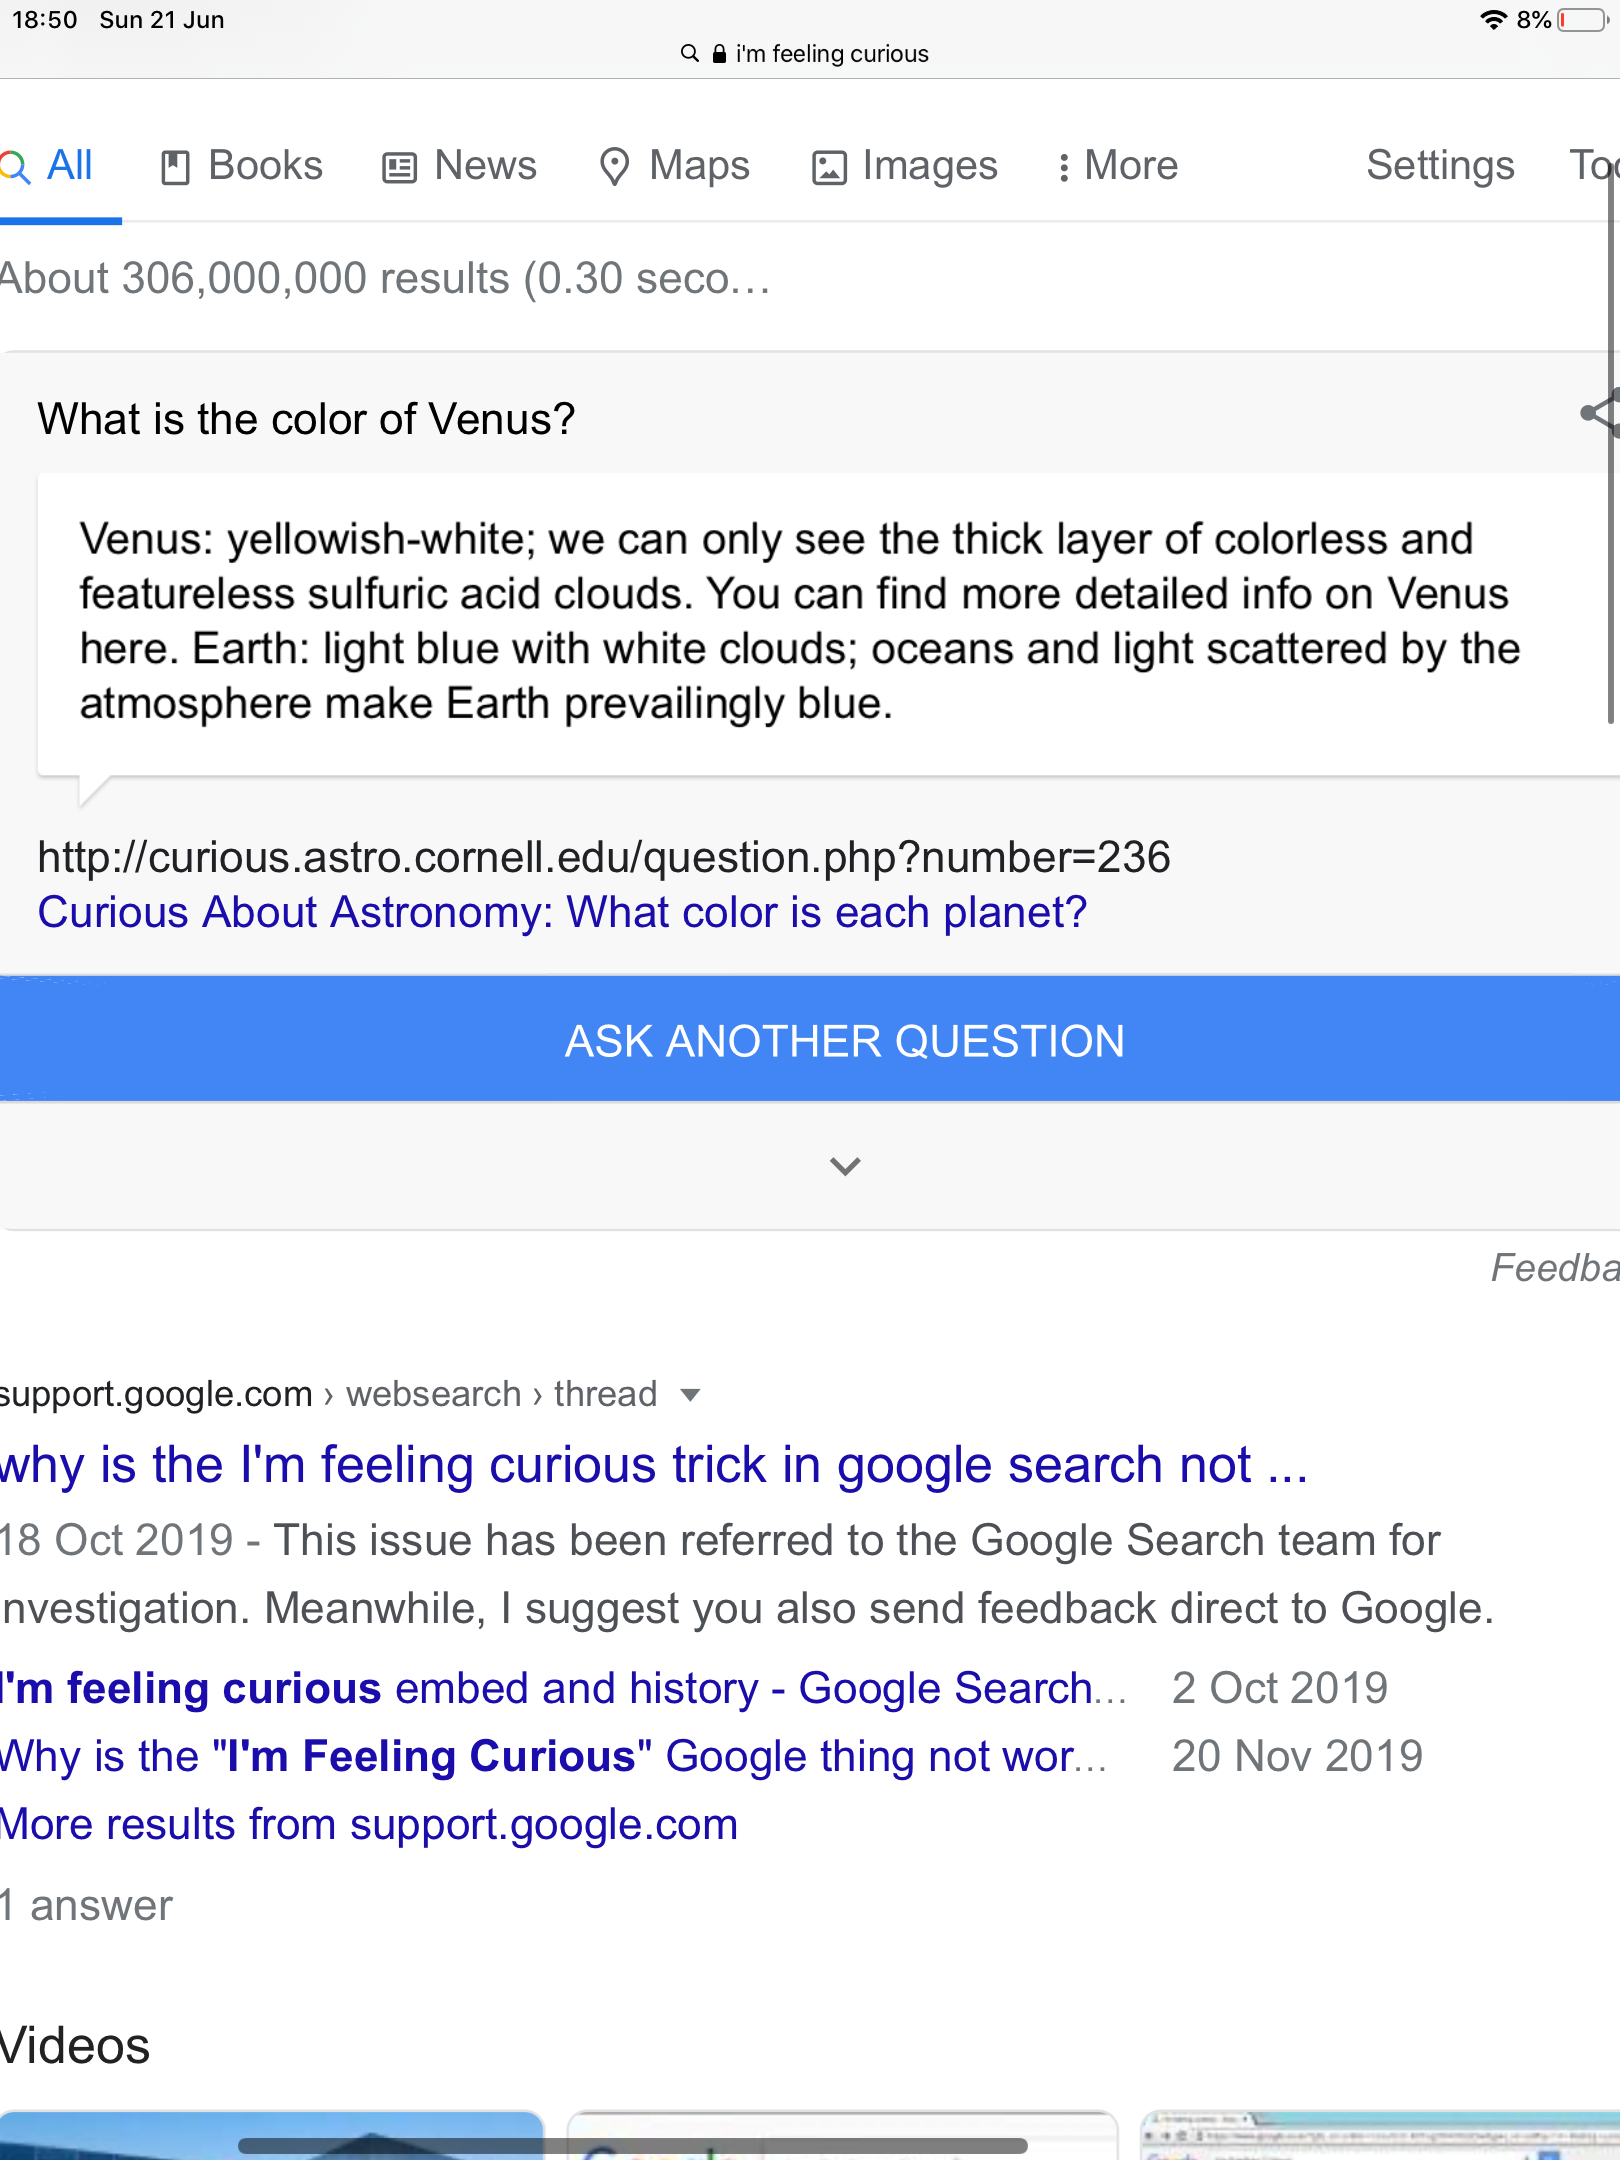Tap the Images tab icon
Image resolution: width=1620 pixels, height=2160 pixels.
829,167
